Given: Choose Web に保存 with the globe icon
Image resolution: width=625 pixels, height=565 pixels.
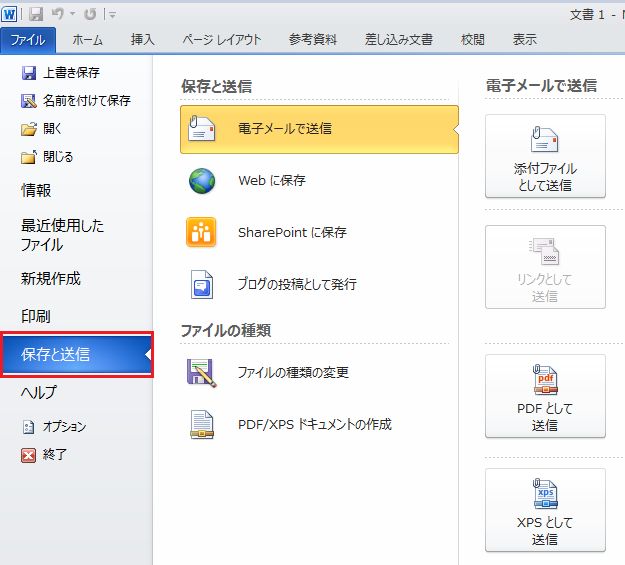Looking at the screenshot, I should click(271, 181).
